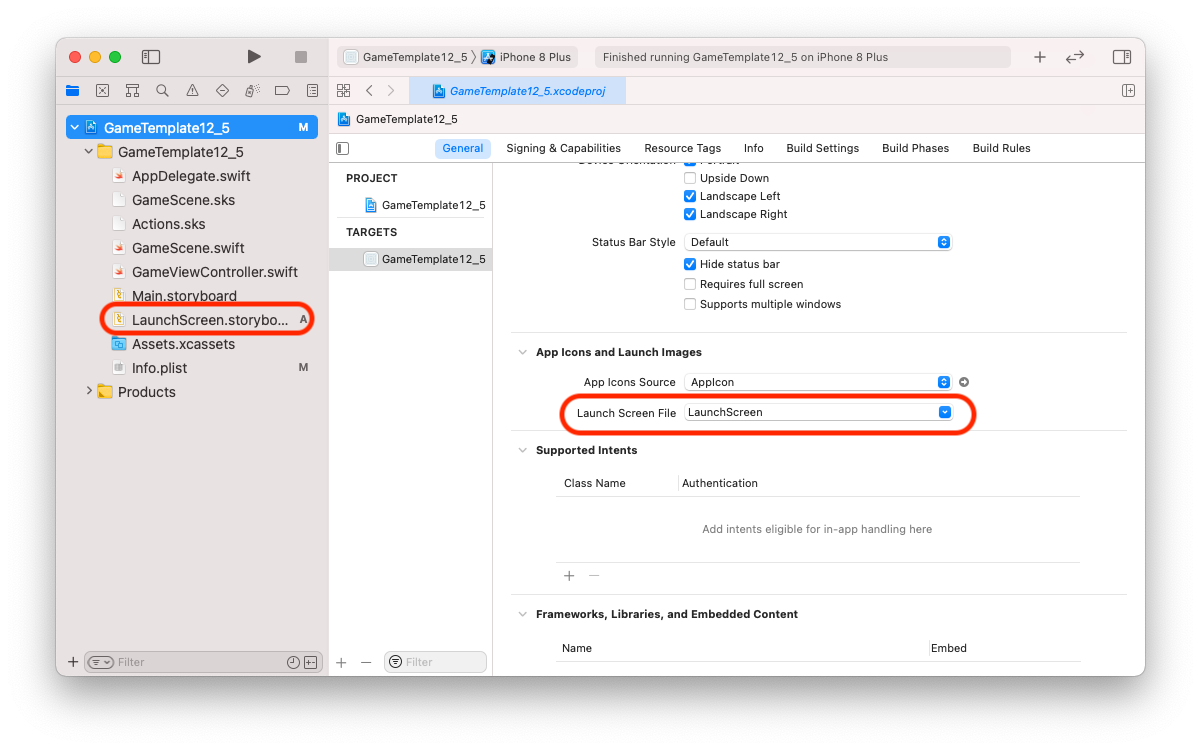
Task: Enable Upside Down orientation
Action: click(x=690, y=178)
